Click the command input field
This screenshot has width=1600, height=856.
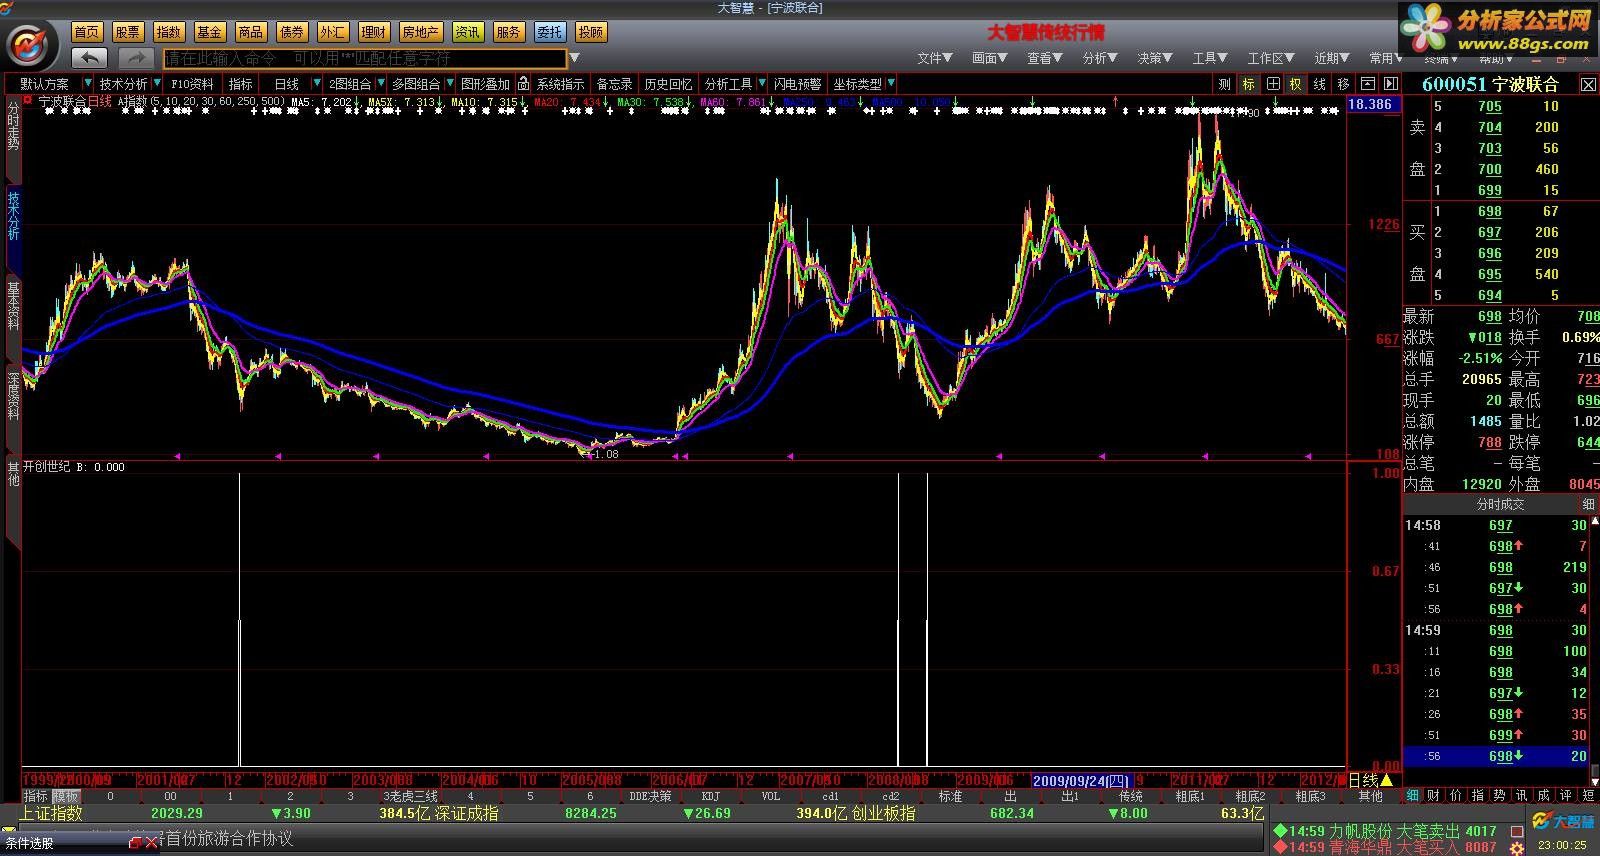point(365,59)
